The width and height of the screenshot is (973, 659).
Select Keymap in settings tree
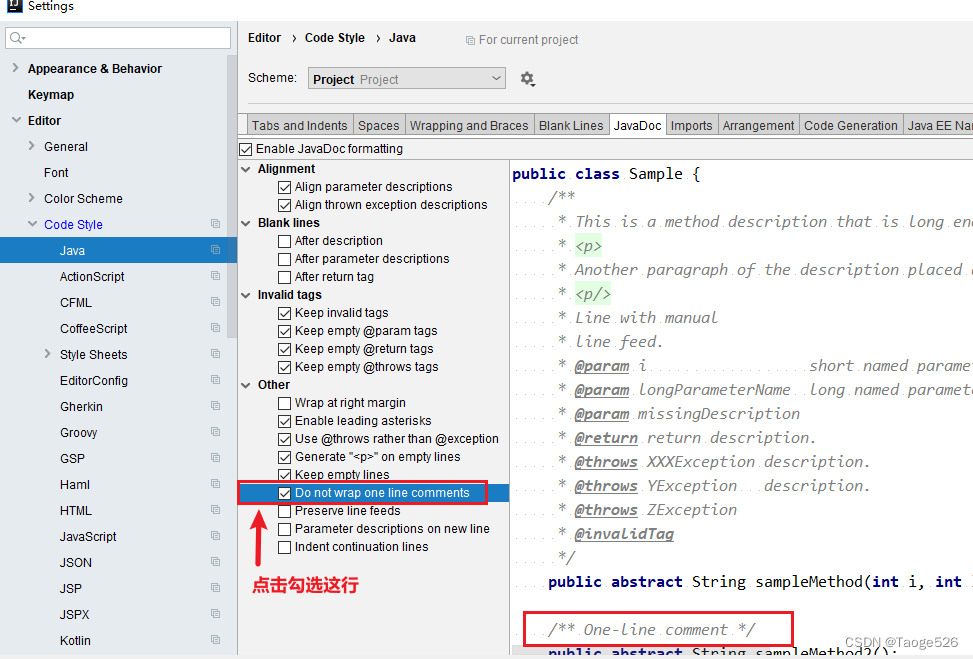click(x=51, y=94)
